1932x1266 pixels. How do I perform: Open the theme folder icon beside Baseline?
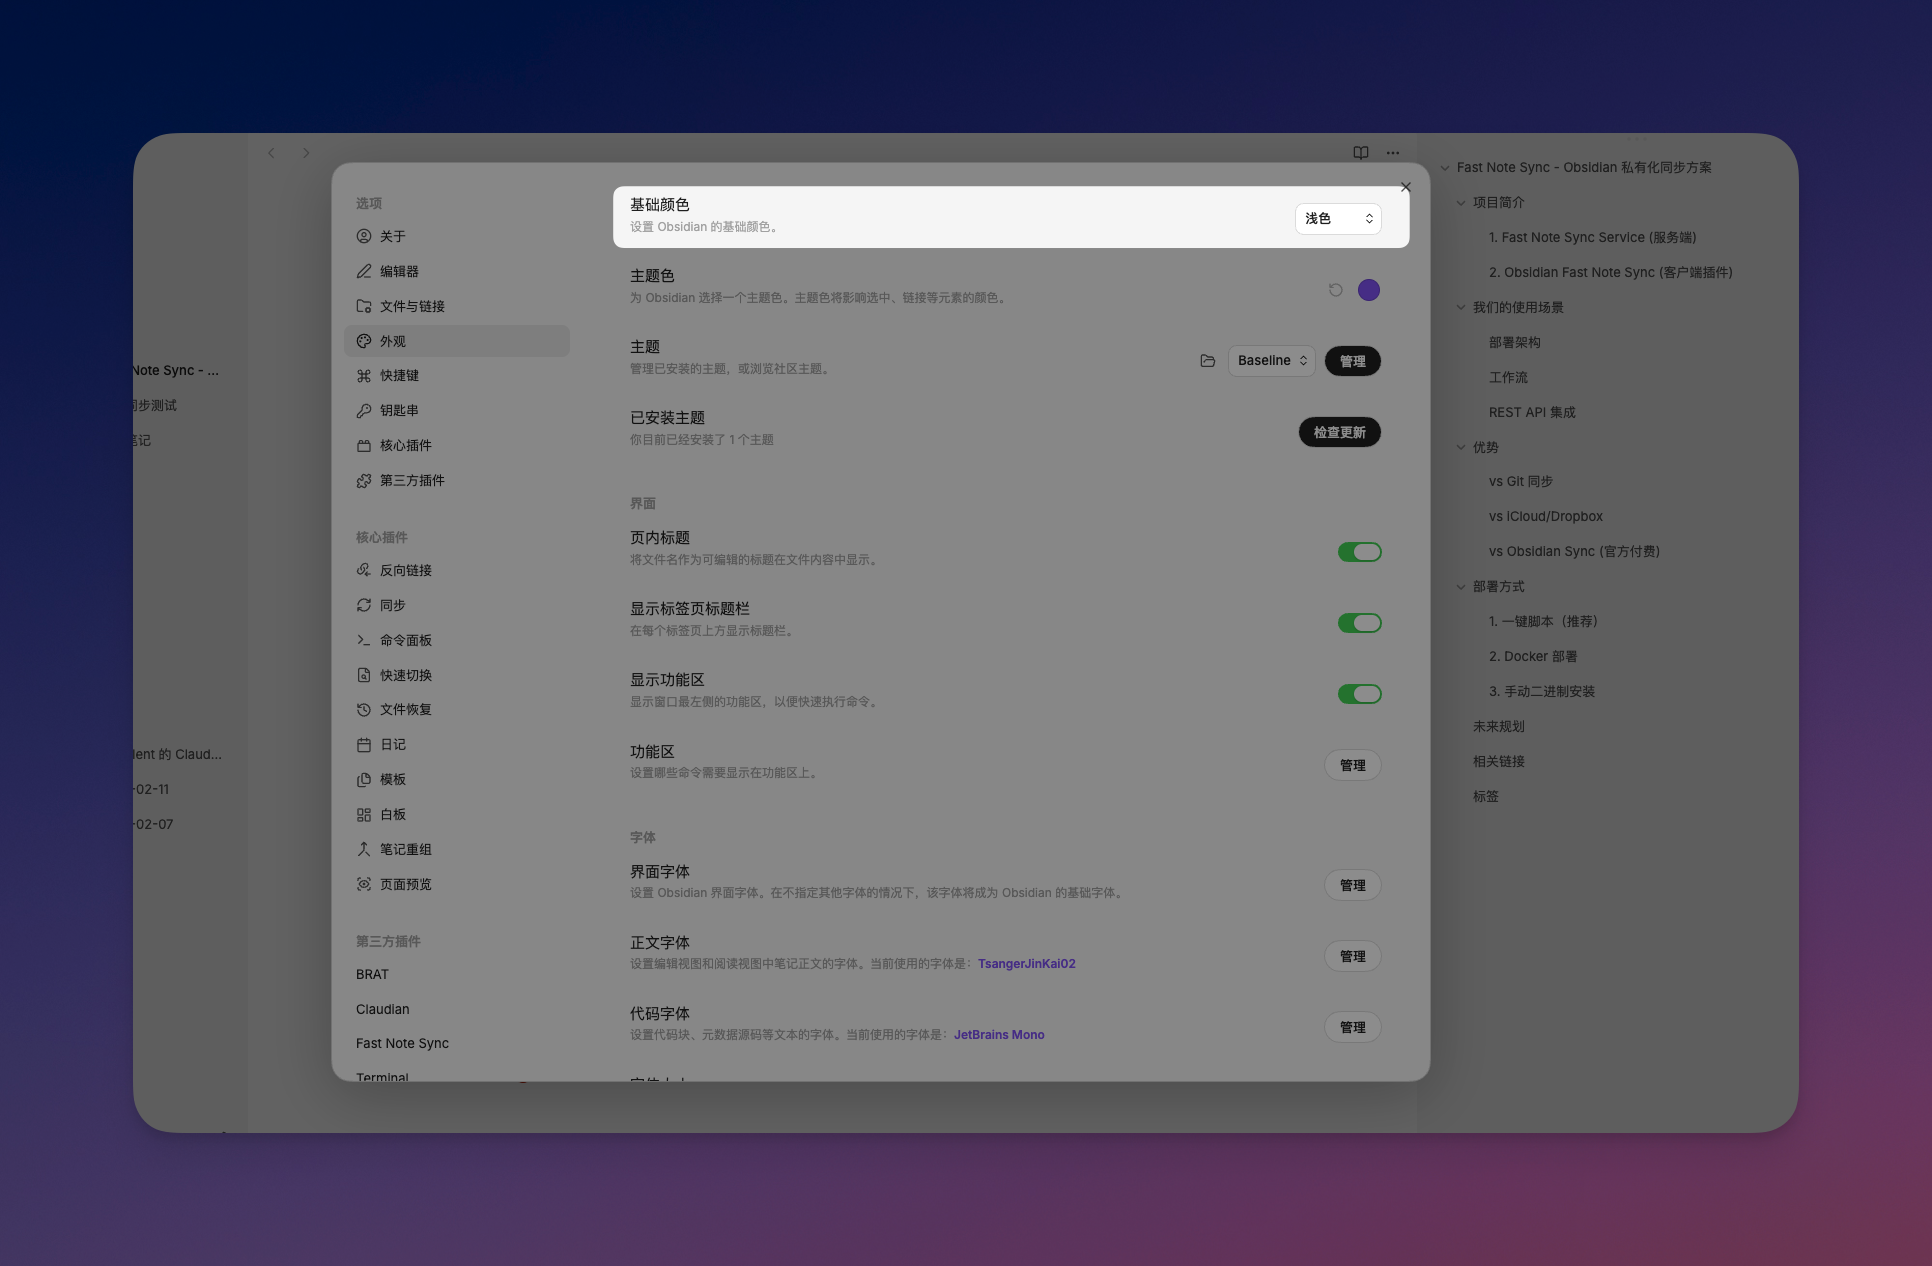(x=1207, y=361)
